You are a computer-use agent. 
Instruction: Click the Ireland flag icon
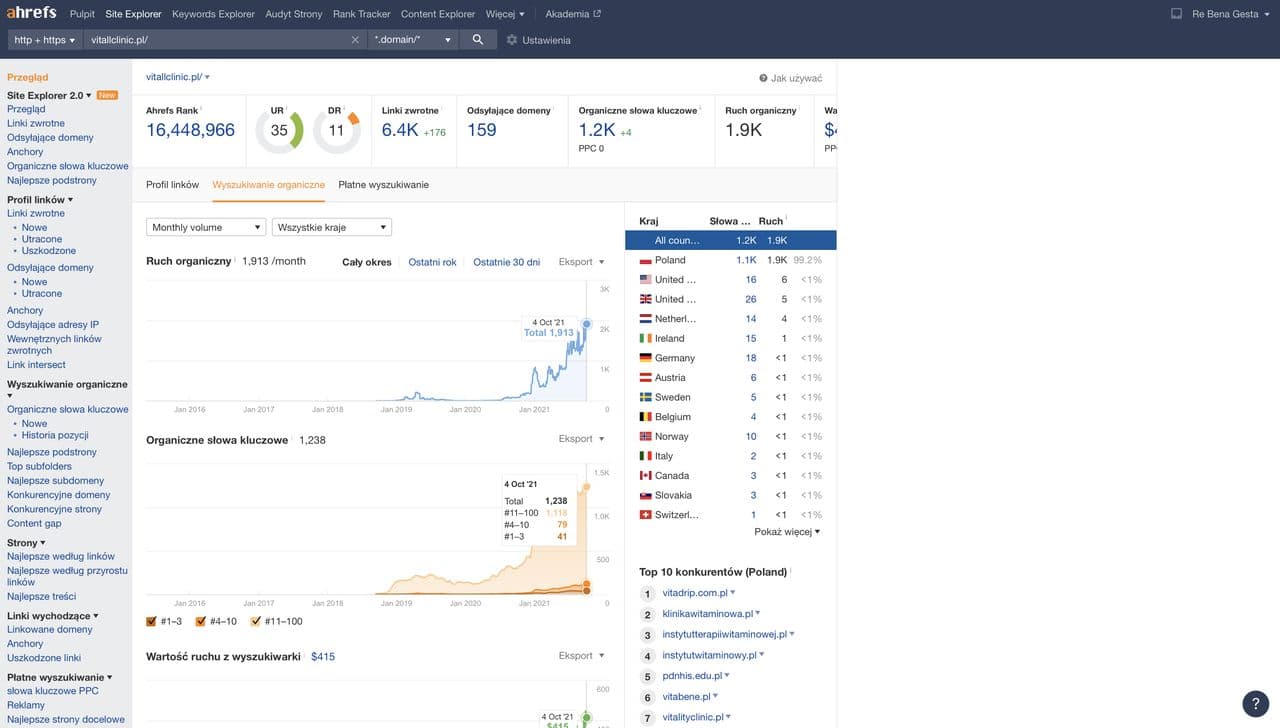coord(645,338)
